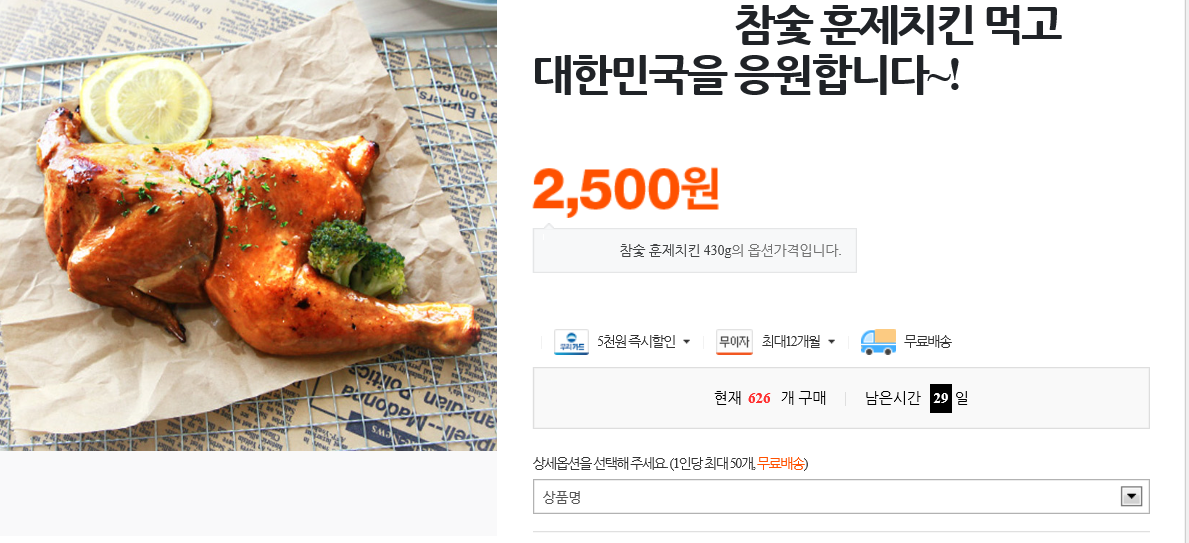Click the 최대12개월 text label
Viewport: 1189px width, 543px height.
tap(791, 342)
